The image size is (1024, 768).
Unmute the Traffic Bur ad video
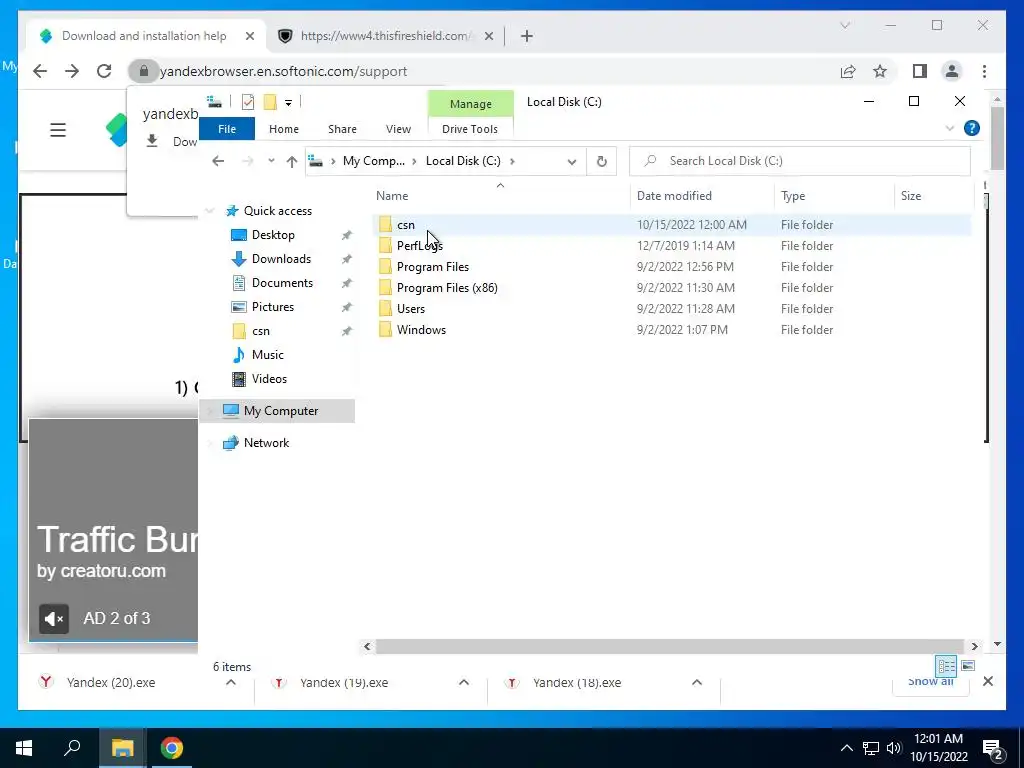click(54, 618)
